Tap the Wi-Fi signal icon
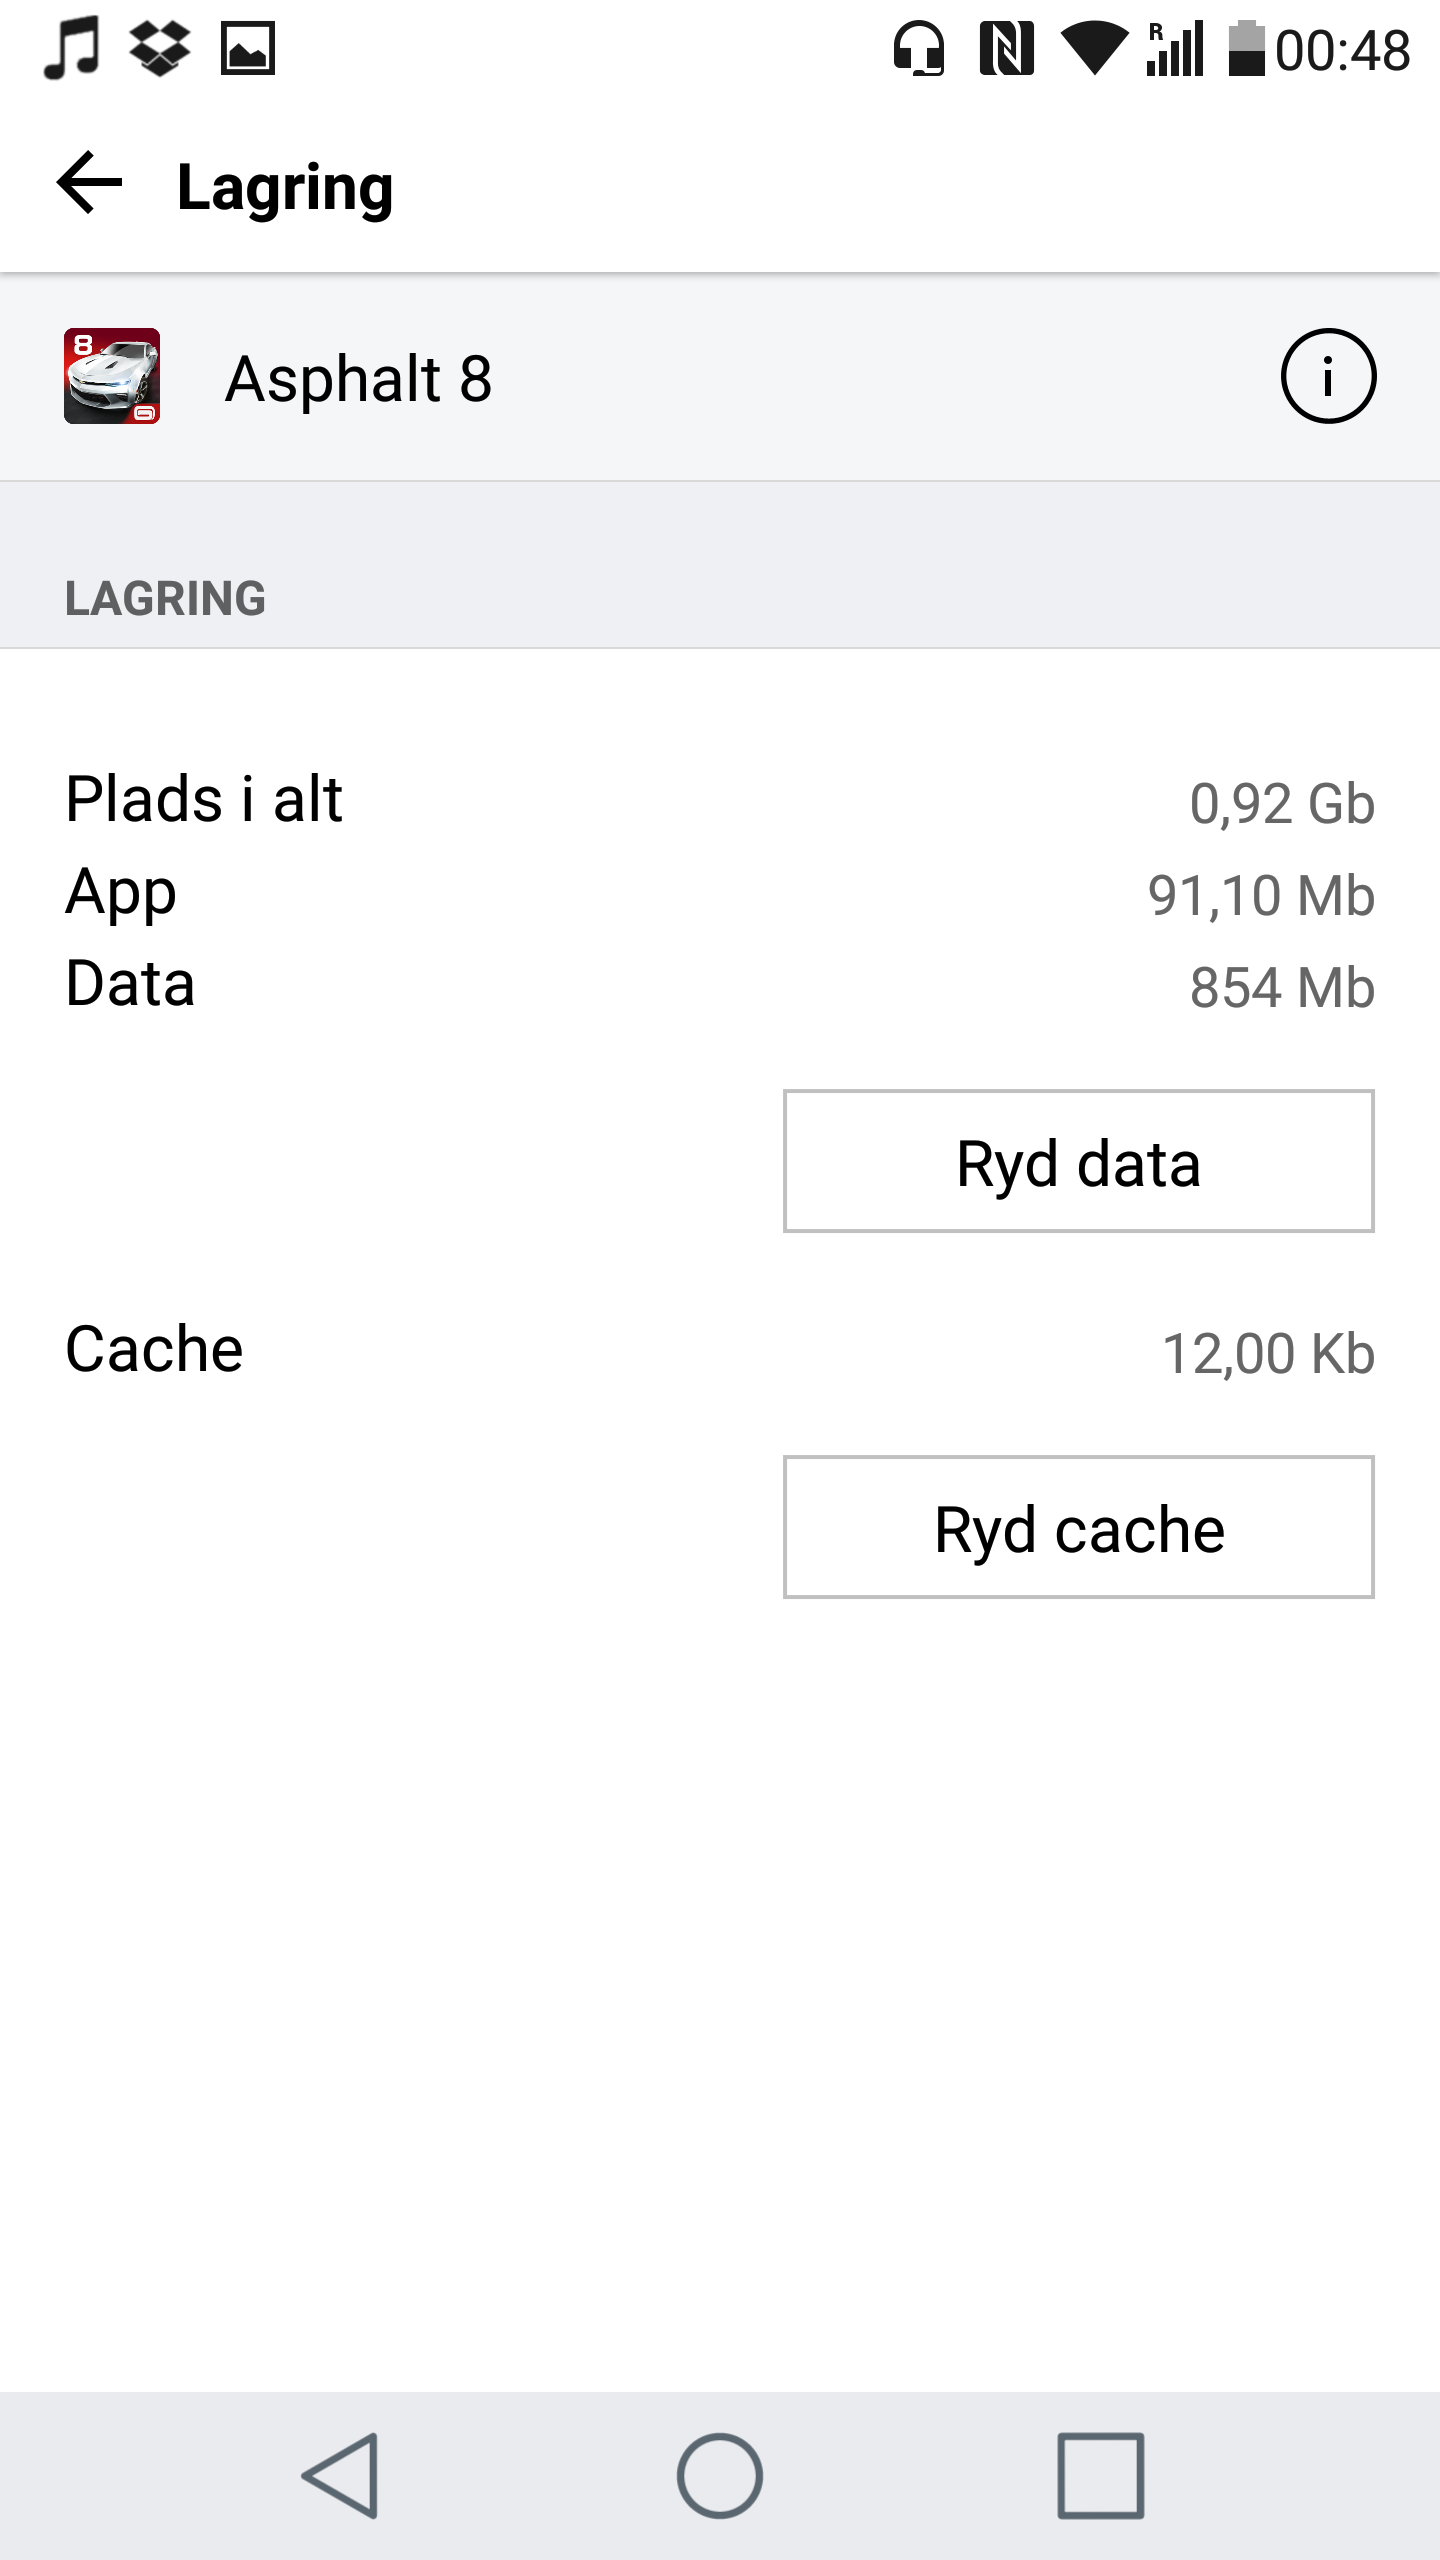The height and width of the screenshot is (2560, 1440). pyautogui.click(x=1094, y=48)
